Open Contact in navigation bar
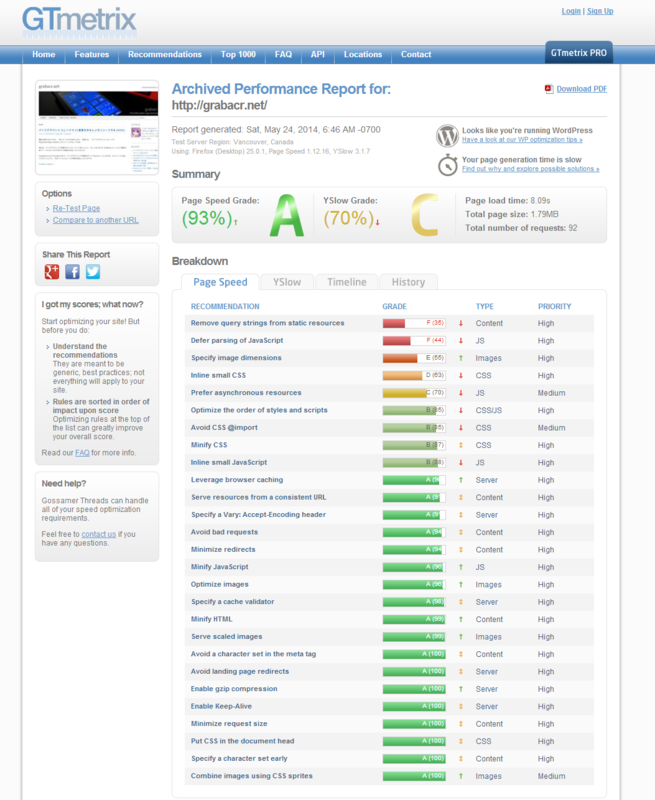This screenshot has height=800, width=655. coord(416,55)
